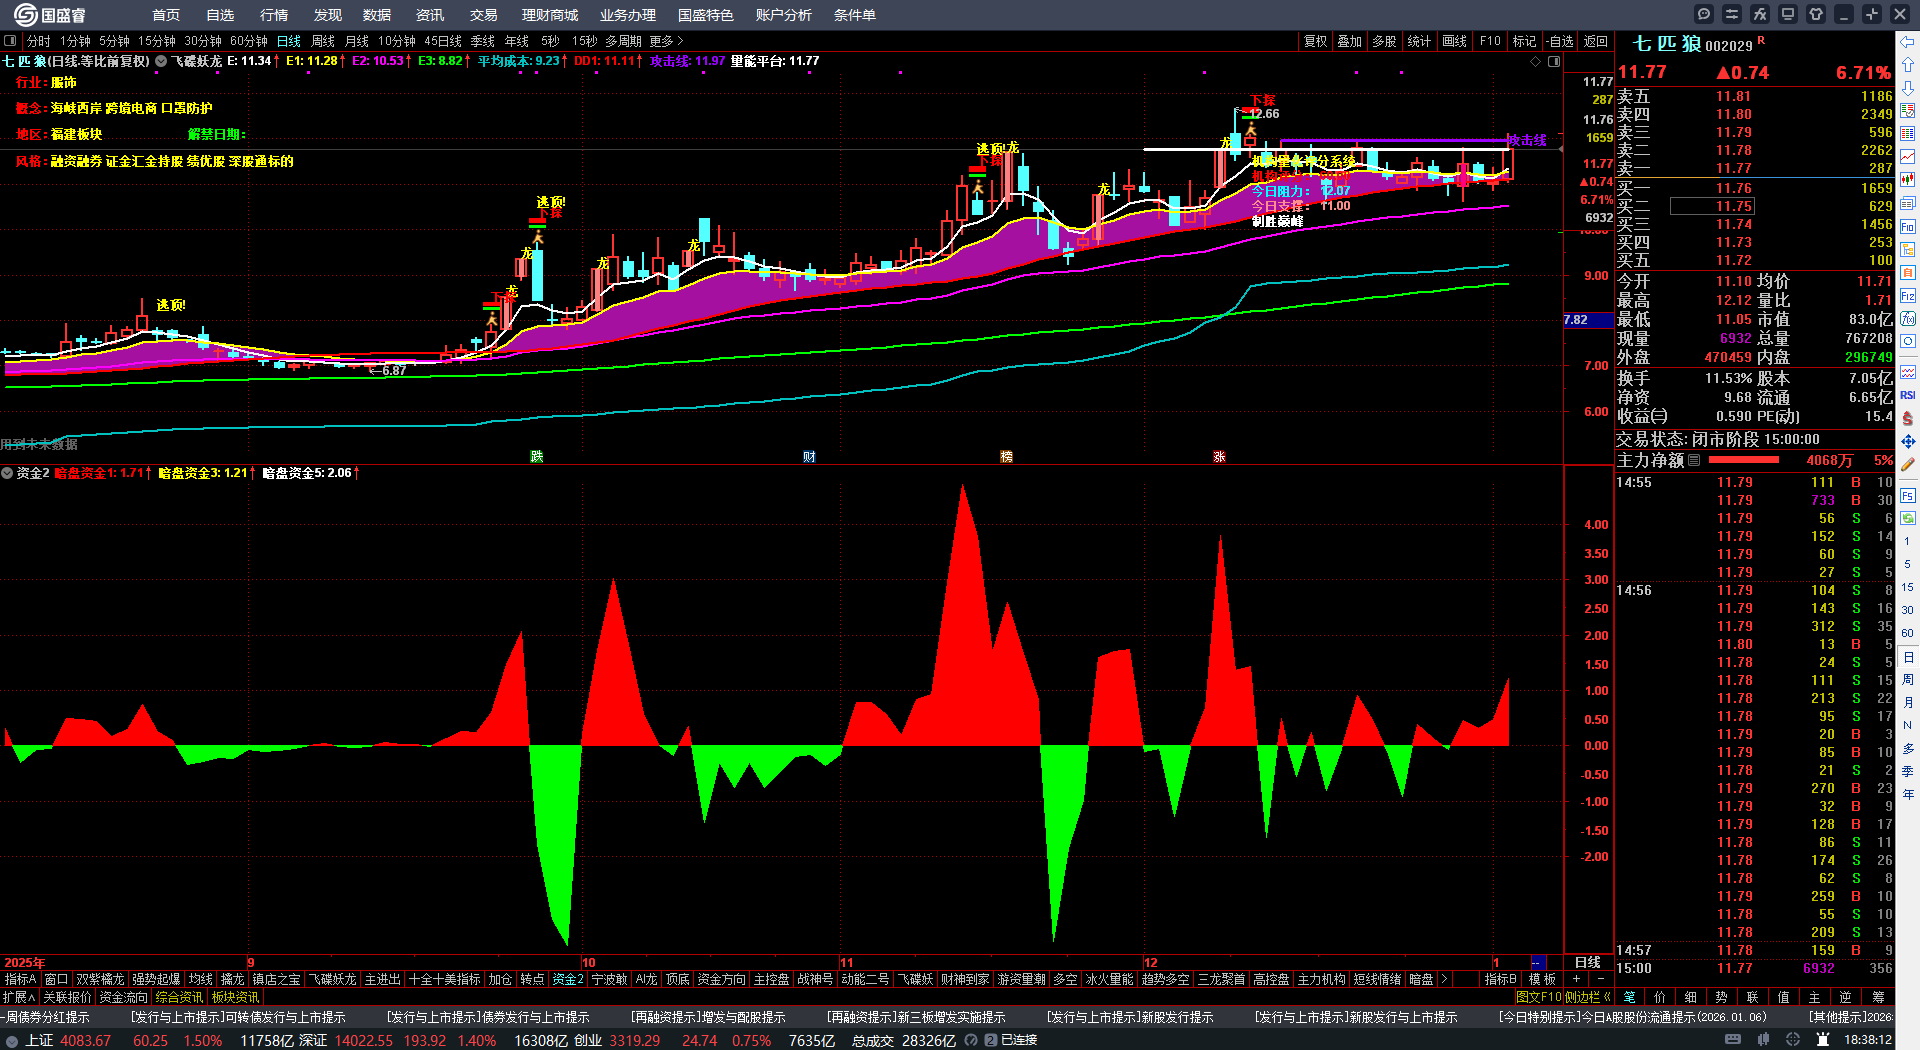Toggle 画线 drawing tools
The image size is (1920, 1050).
pos(1455,41)
